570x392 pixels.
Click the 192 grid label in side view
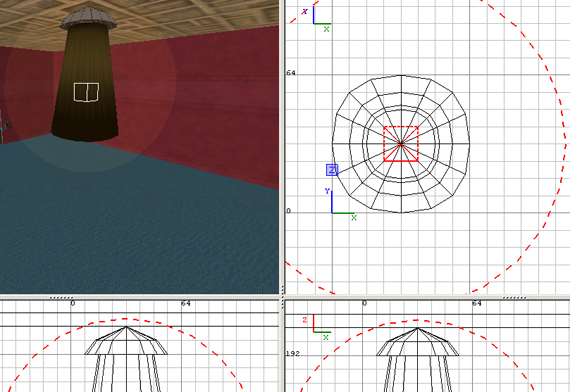point(293,353)
